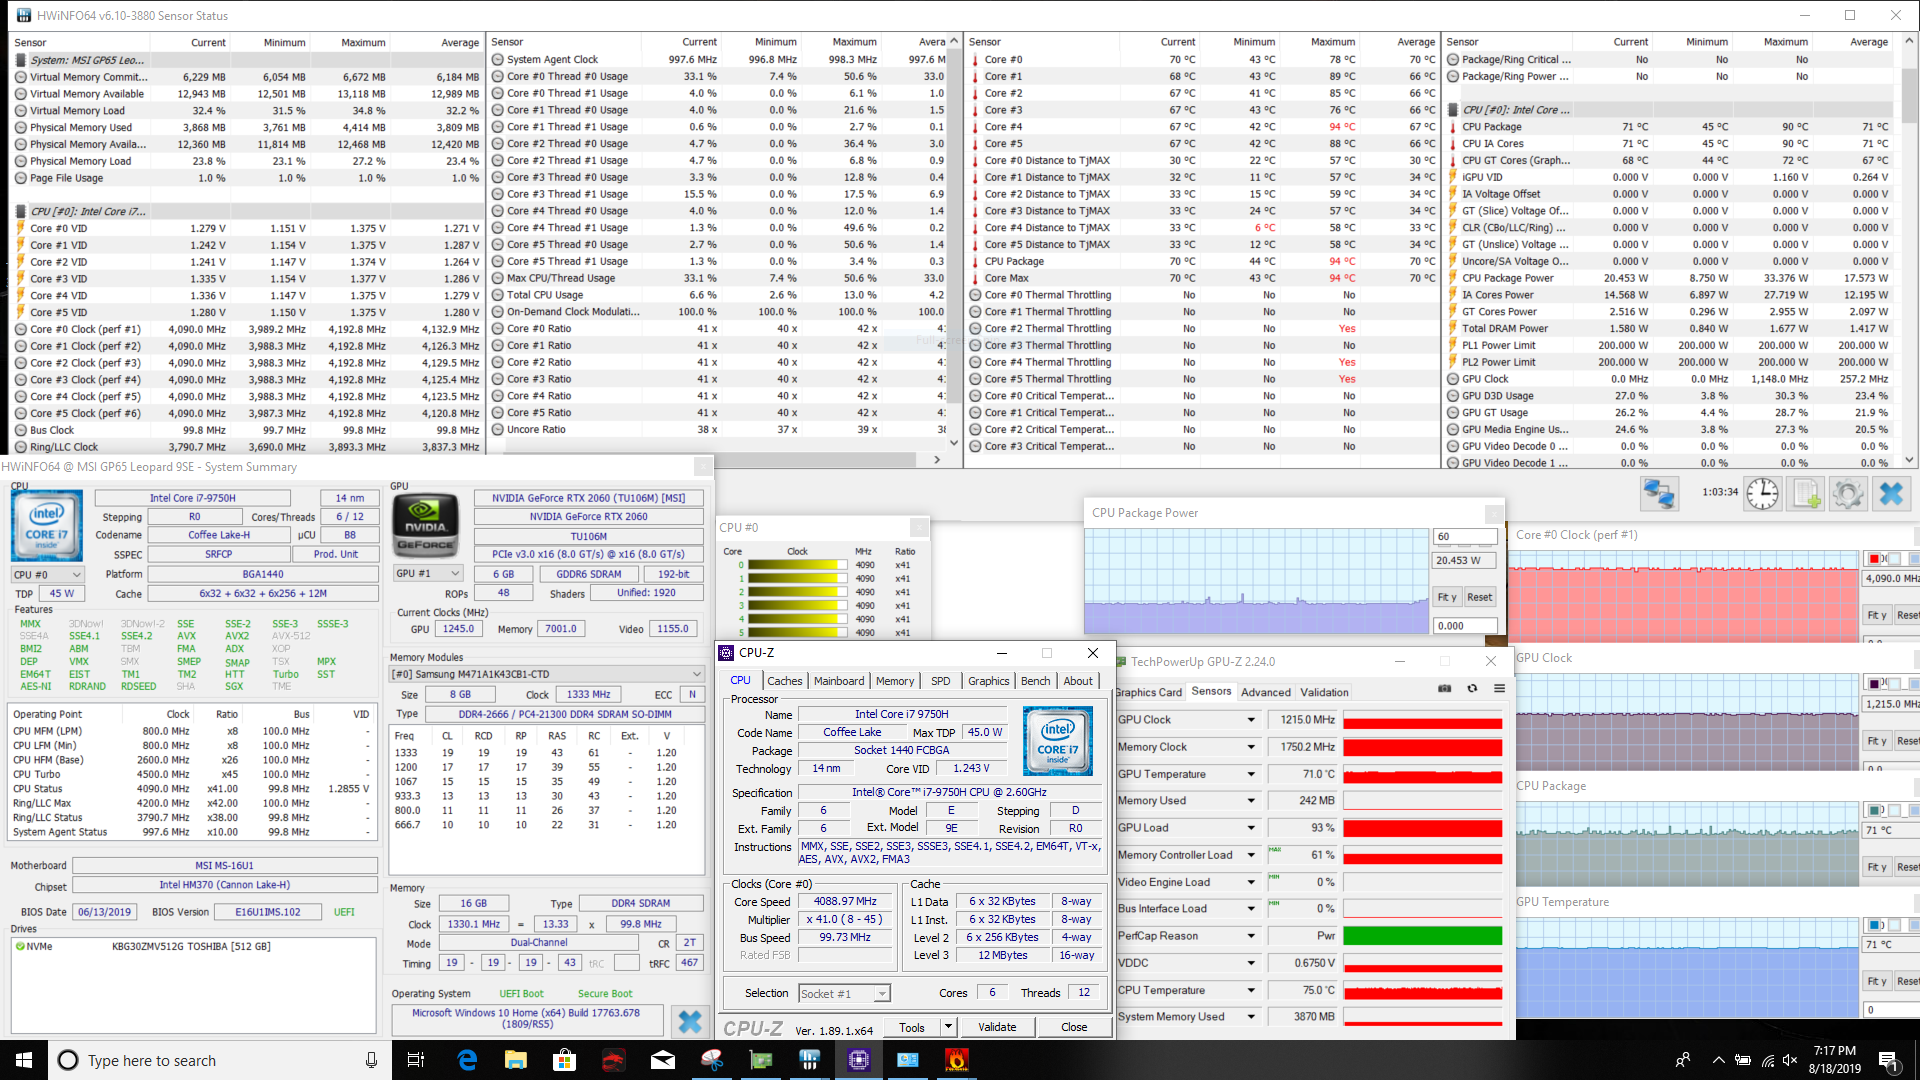Open Task View from taskbar

[416, 1060]
